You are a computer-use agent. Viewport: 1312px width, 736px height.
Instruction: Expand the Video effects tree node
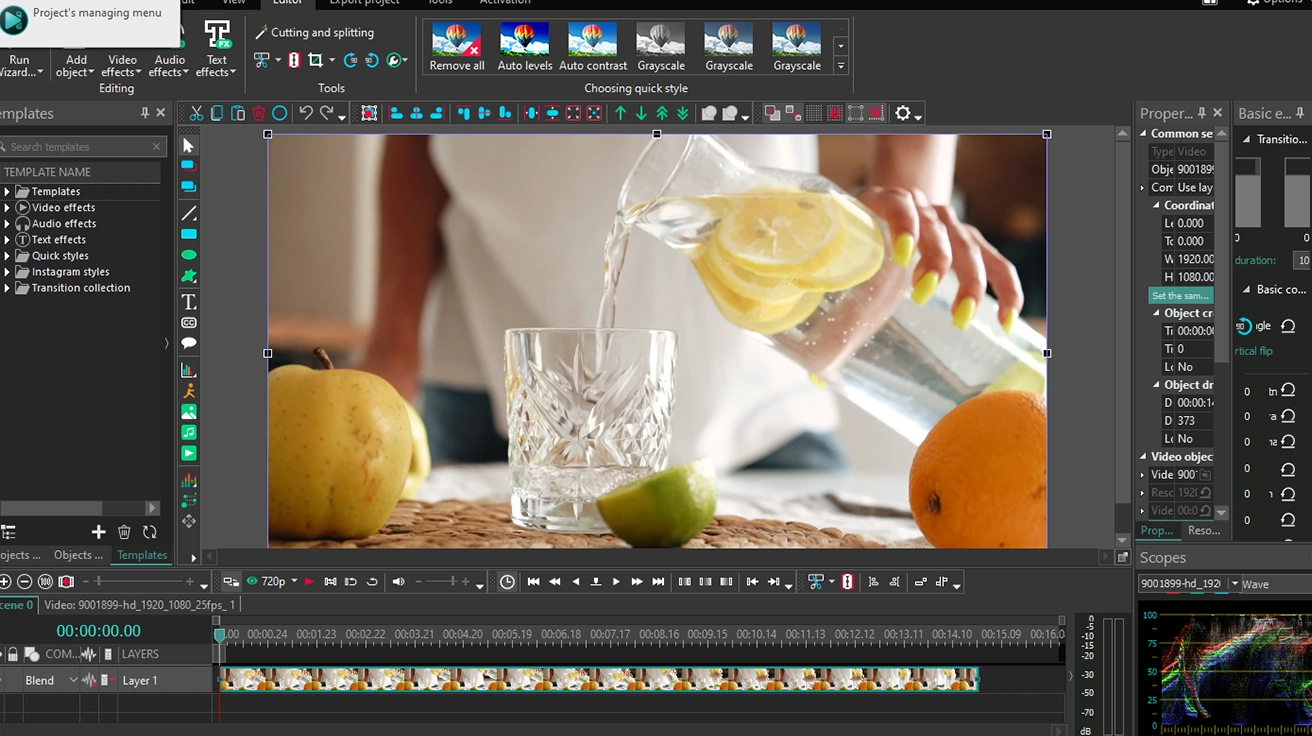click(7, 207)
